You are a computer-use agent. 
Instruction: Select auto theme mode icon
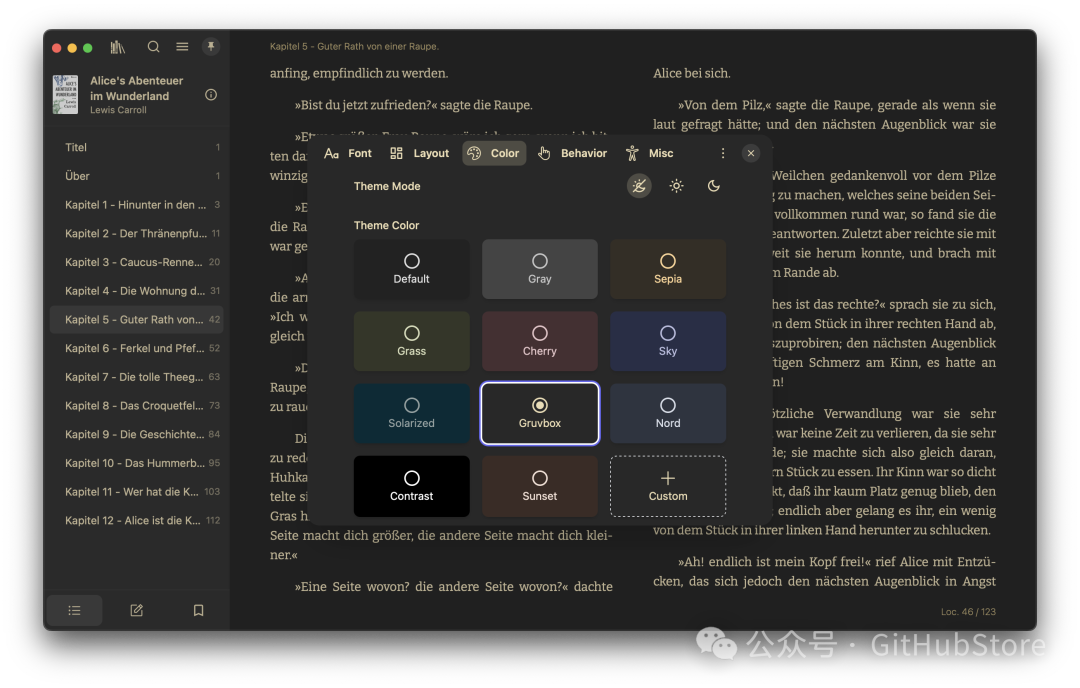click(x=639, y=186)
